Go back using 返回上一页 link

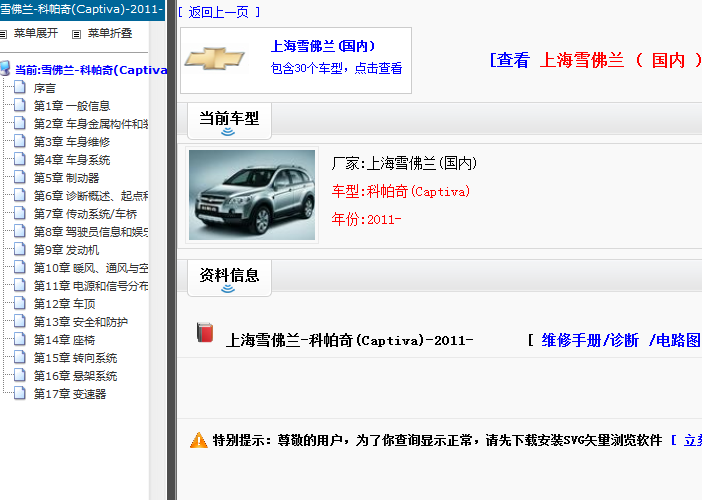(x=219, y=12)
